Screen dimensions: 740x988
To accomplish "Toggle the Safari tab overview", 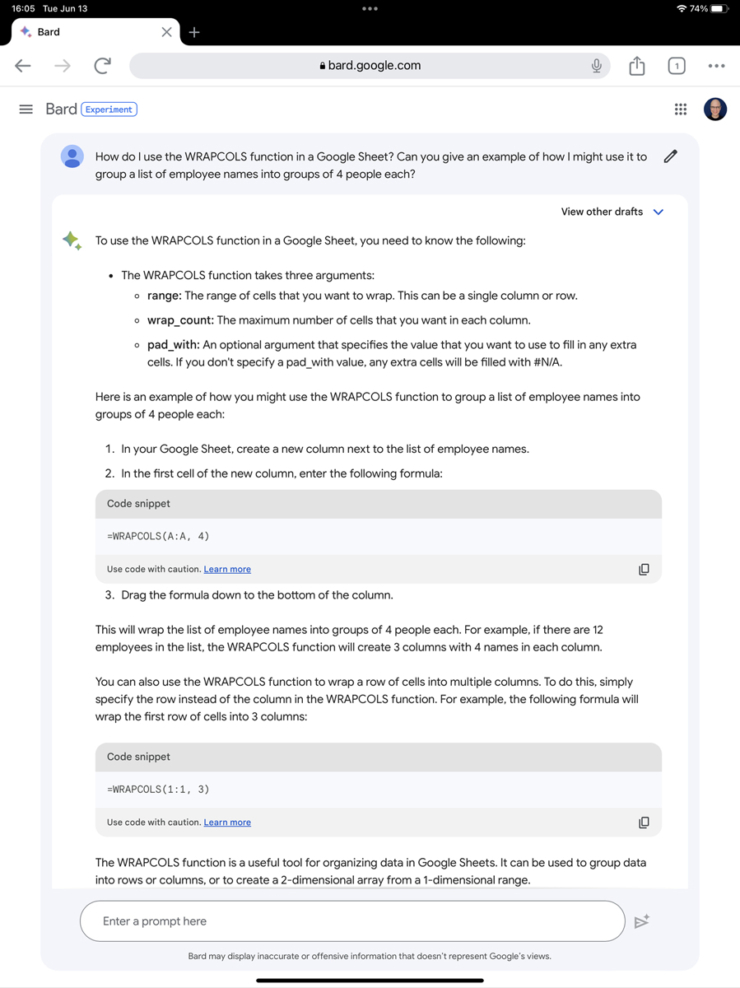I will click(676, 65).
